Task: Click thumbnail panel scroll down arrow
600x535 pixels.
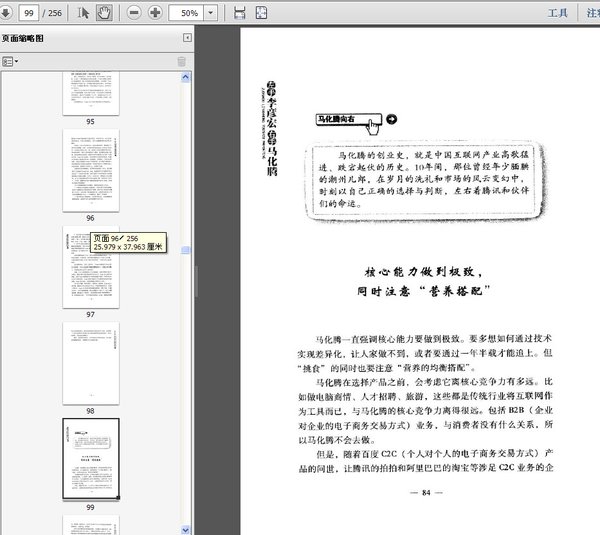Action: (x=186, y=530)
